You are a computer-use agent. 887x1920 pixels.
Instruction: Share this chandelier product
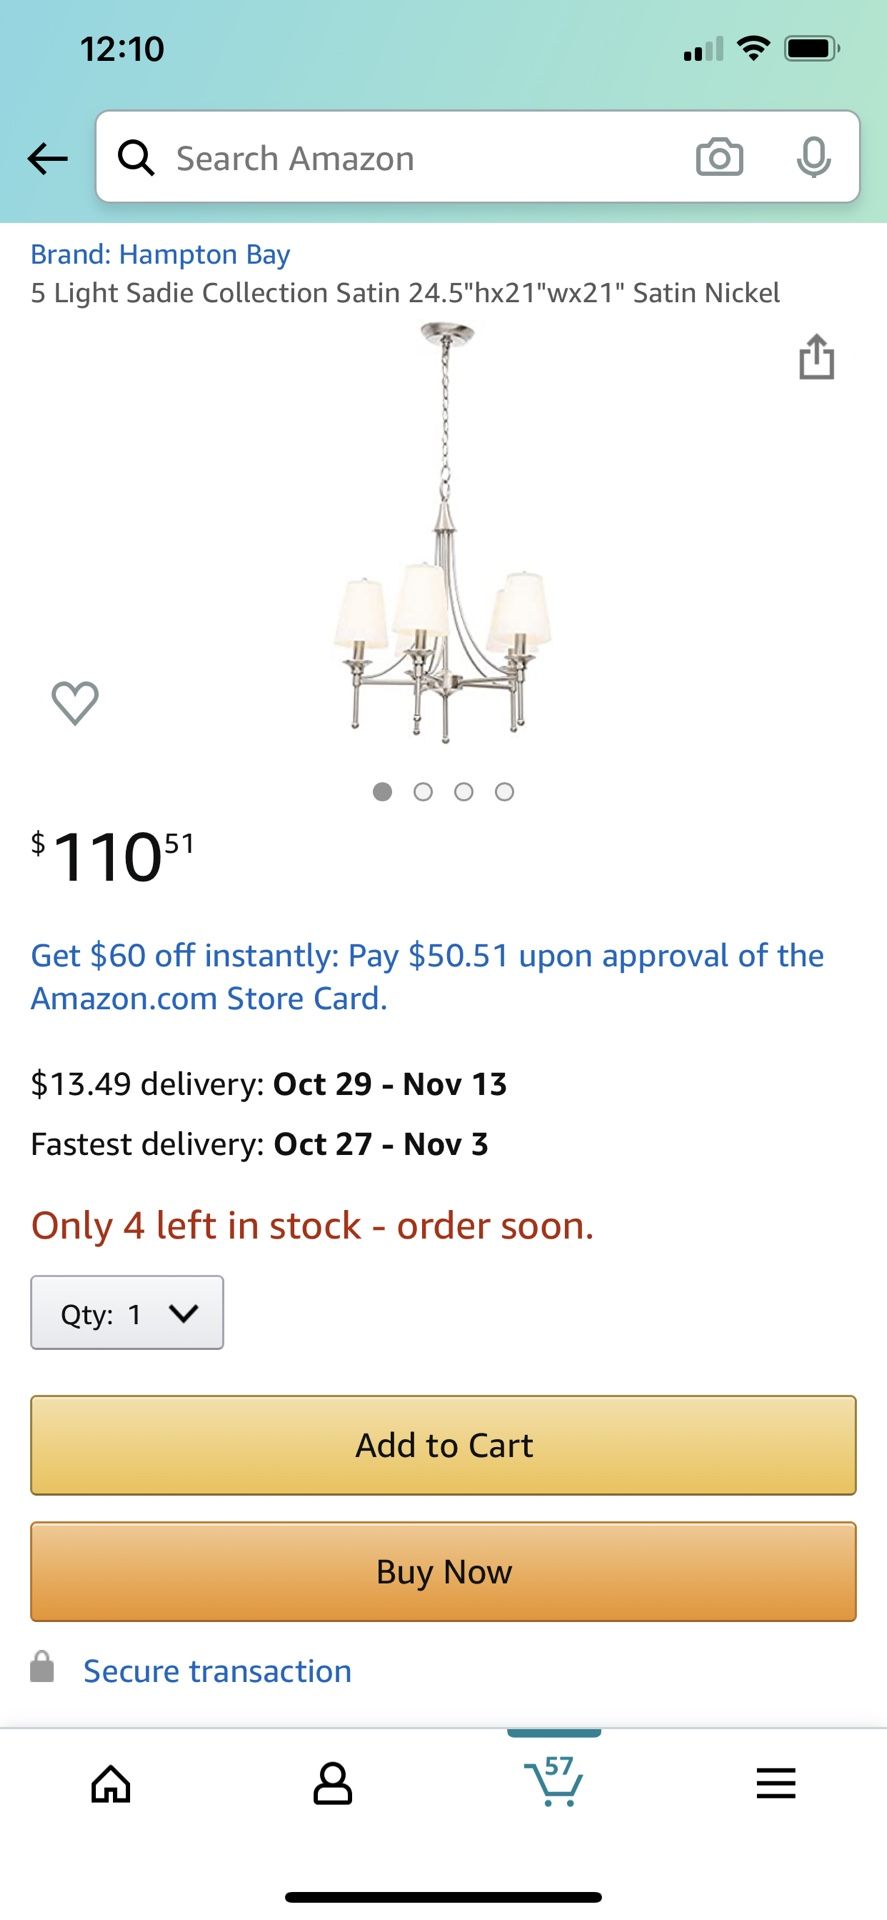coord(816,357)
